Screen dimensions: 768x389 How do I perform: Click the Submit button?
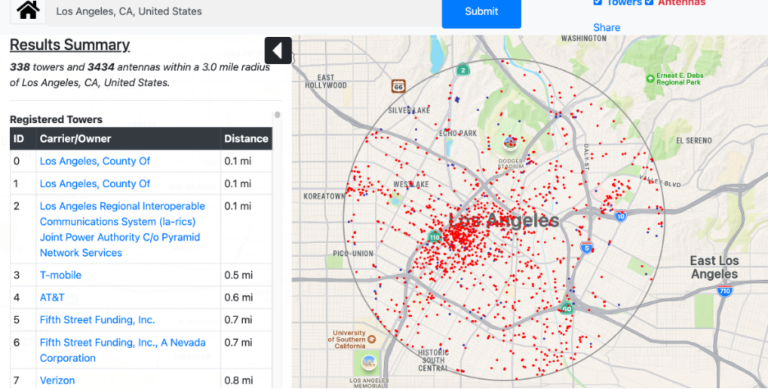481,12
